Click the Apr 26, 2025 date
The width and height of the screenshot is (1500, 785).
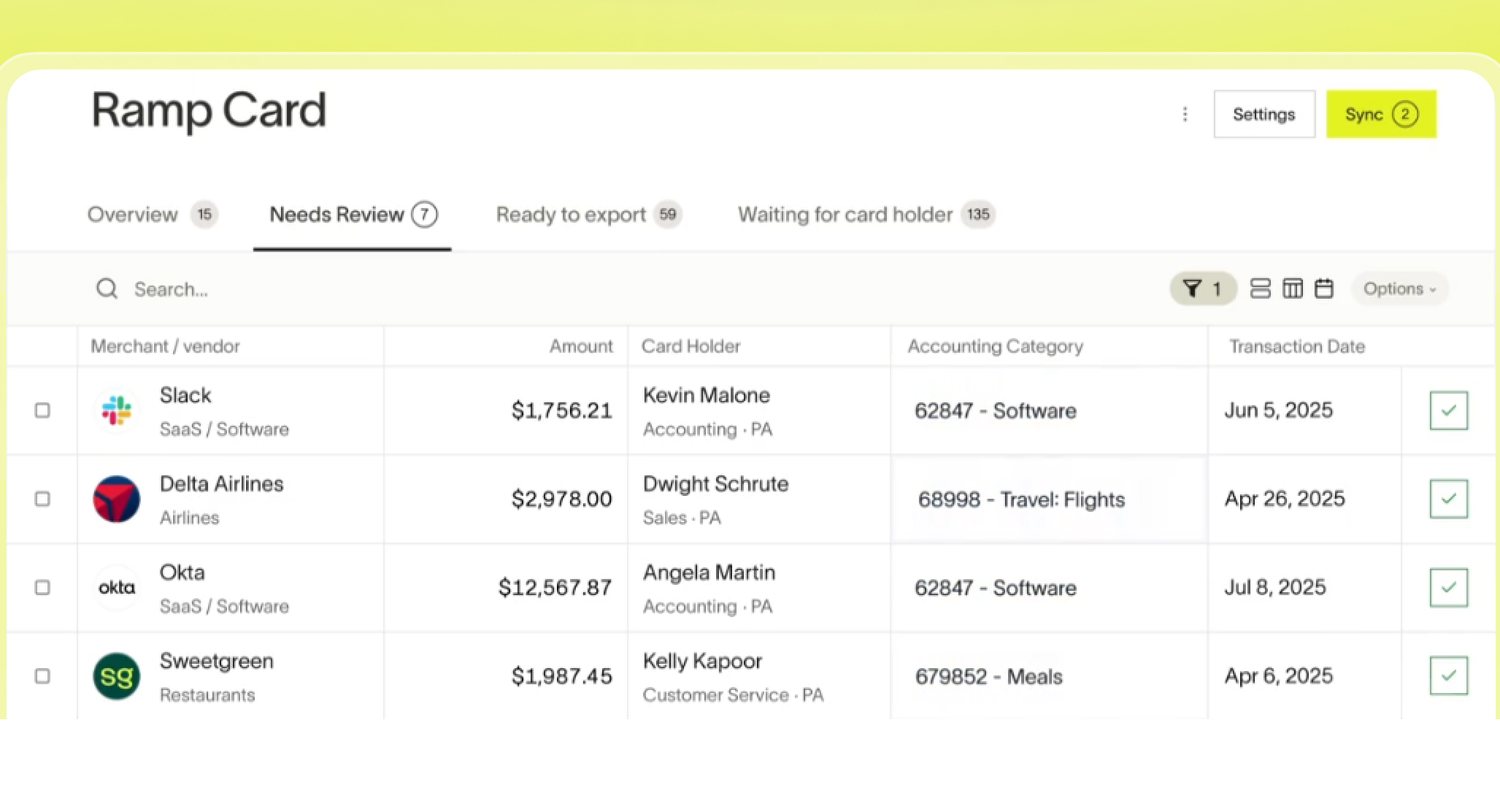pyautogui.click(x=1285, y=499)
